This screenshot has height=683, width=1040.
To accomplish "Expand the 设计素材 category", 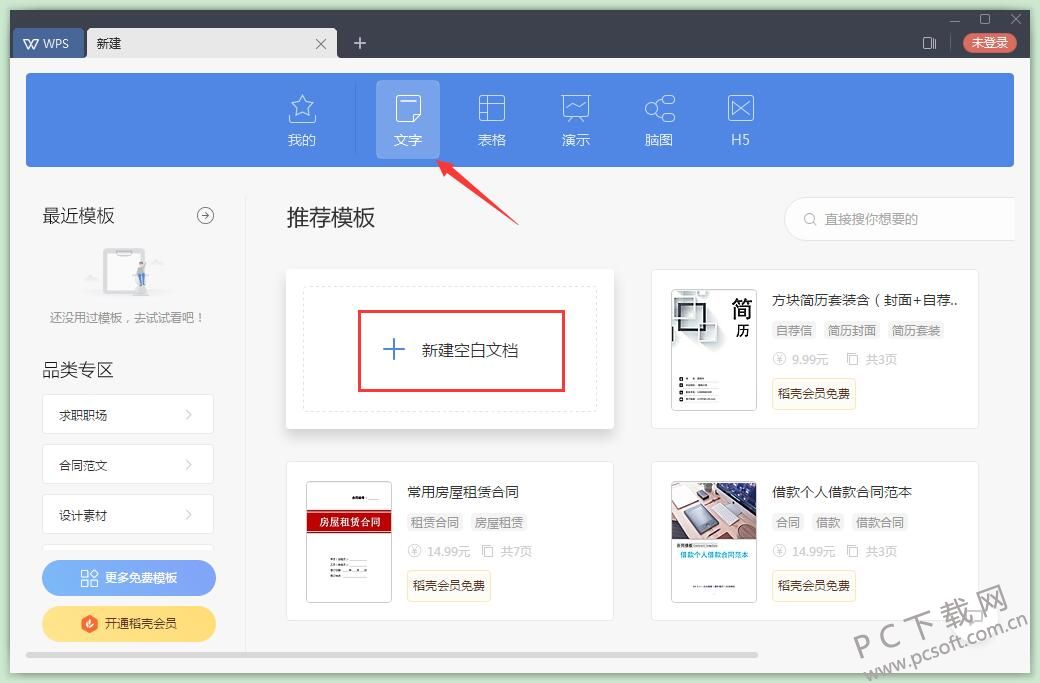I will (127, 514).
